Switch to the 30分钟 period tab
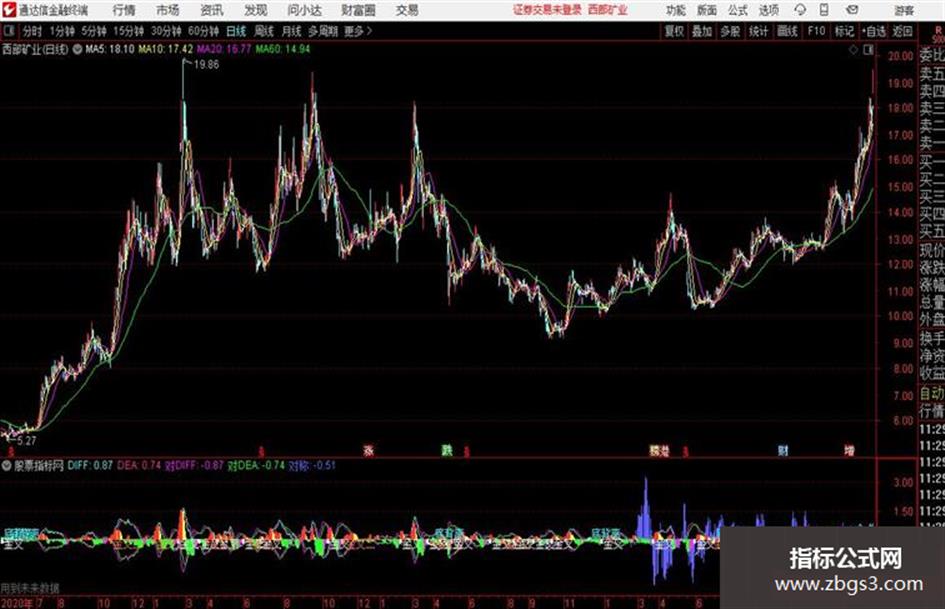This screenshot has width=945, height=609. (x=166, y=31)
